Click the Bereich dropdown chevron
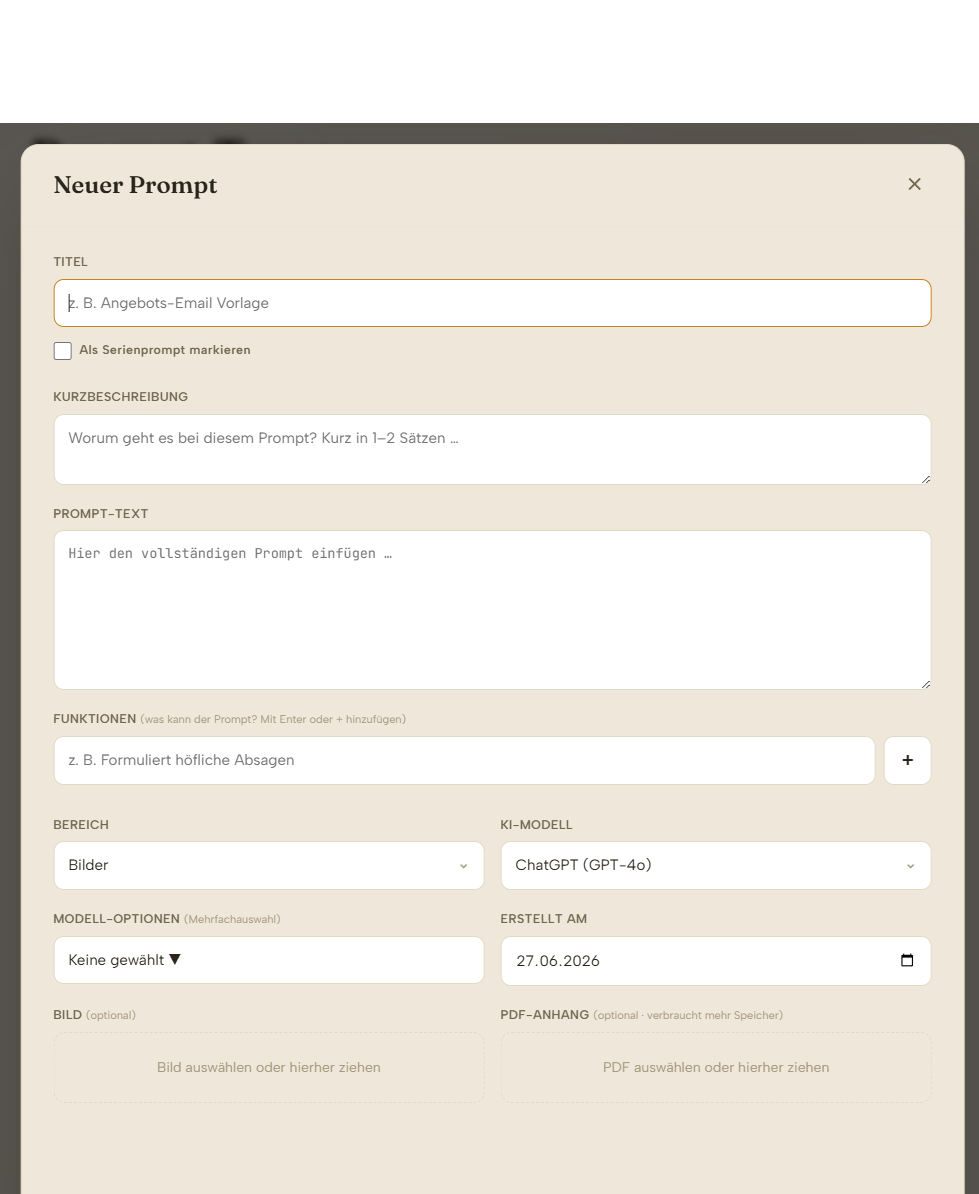 click(x=464, y=866)
